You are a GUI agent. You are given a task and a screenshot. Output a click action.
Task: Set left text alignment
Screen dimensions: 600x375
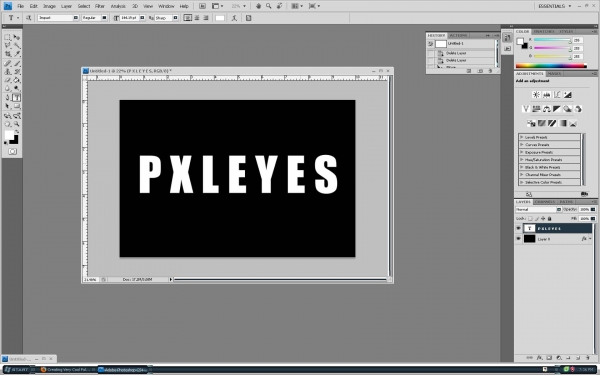[x=188, y=18]
